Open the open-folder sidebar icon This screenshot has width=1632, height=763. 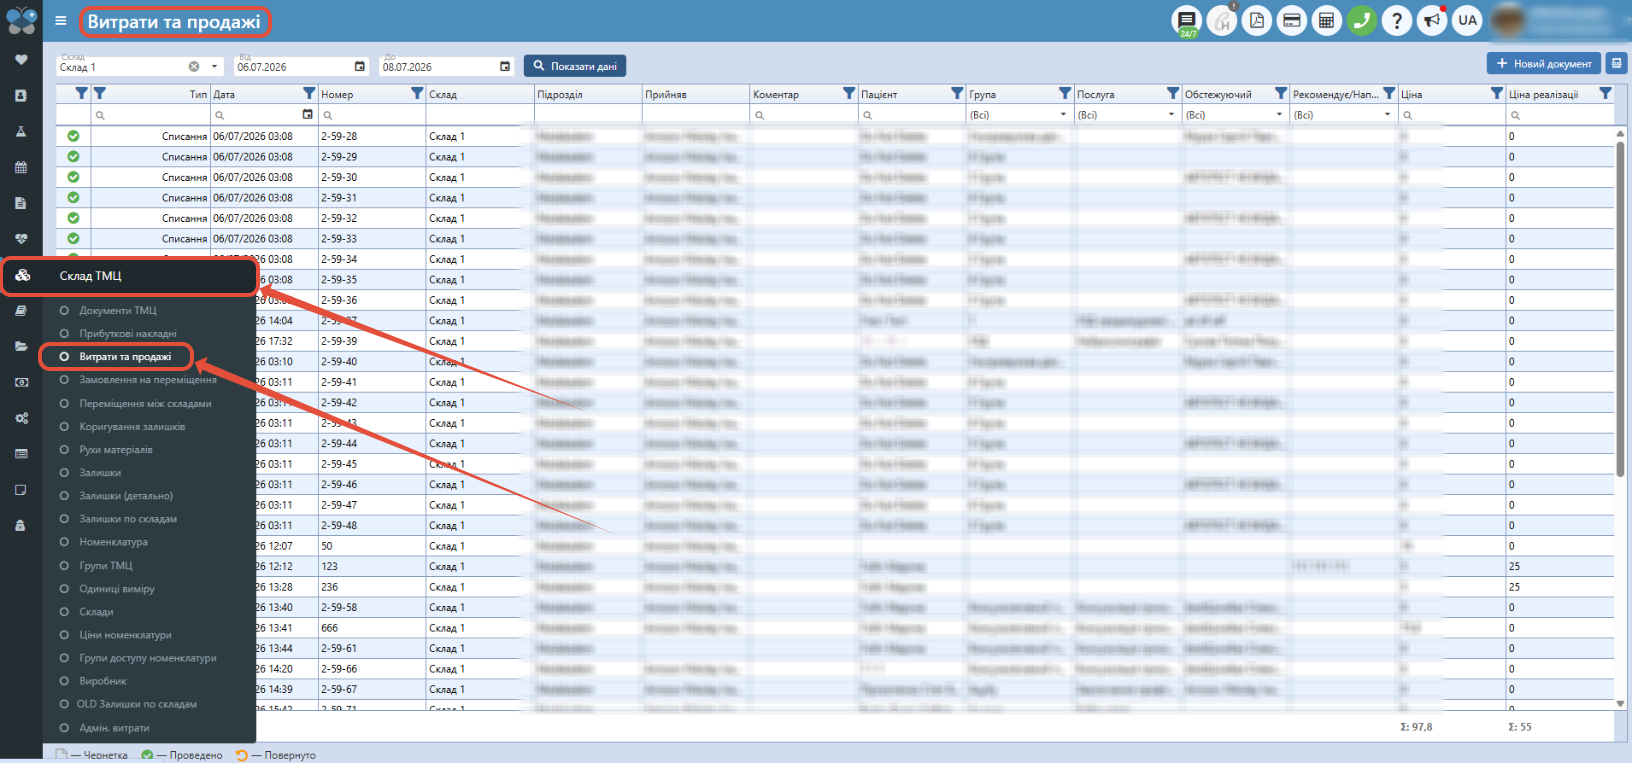pos(21,346)
